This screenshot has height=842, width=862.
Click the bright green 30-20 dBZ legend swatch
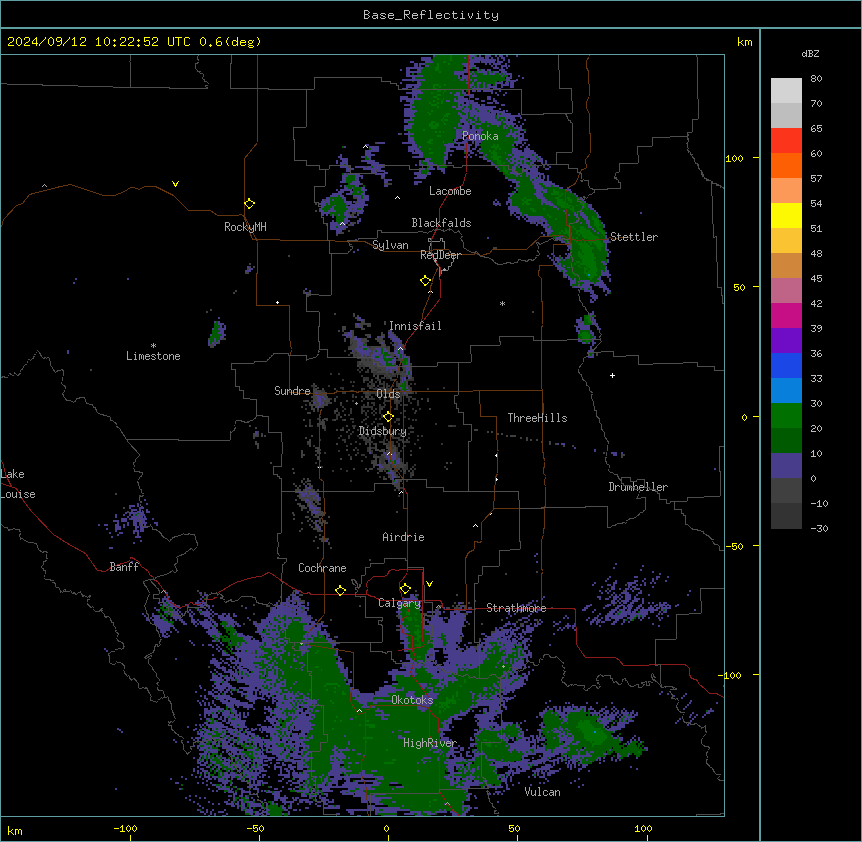[786, 416]
